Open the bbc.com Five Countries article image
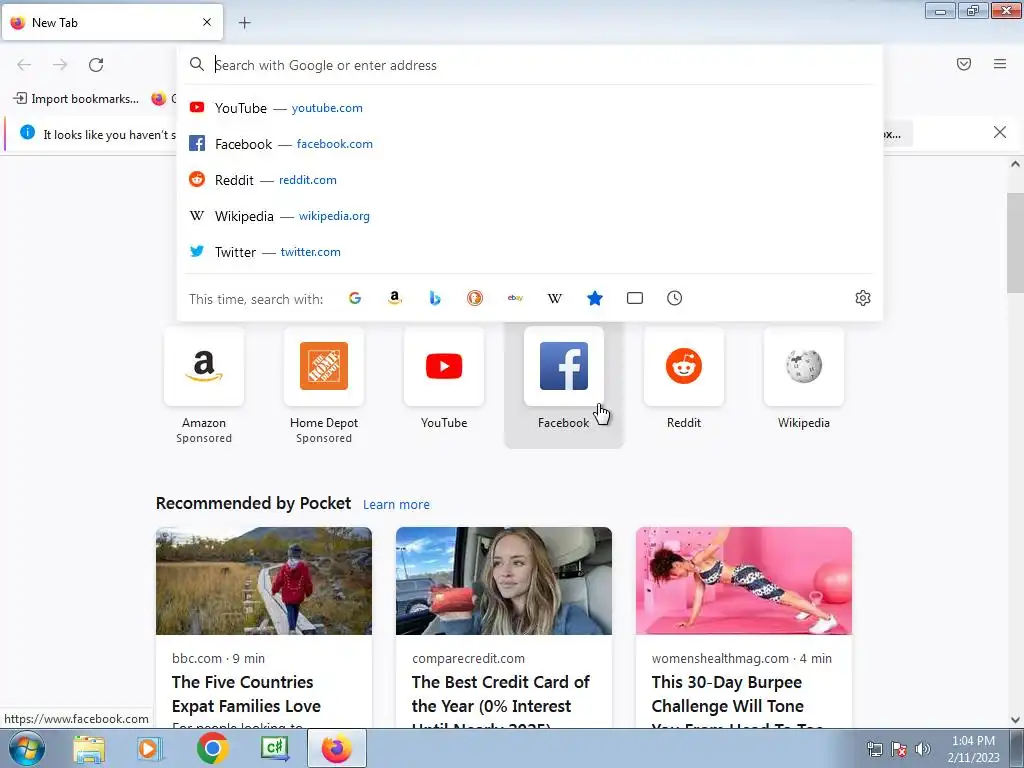Image resolution: width=1024 pixels, height=768 pixels. coord(264,581)
